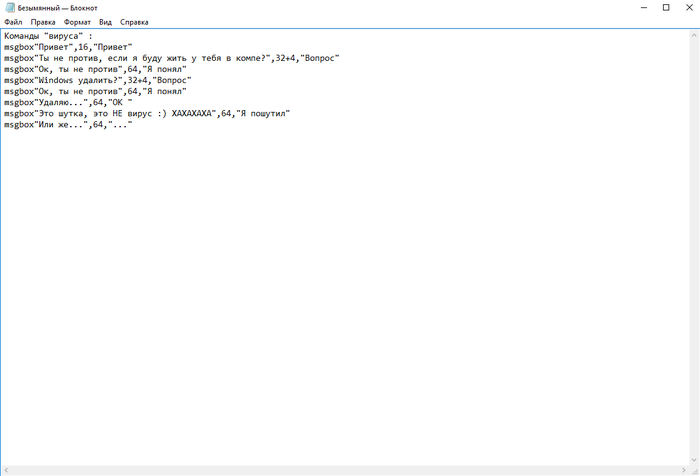This screenshot has height=476, width=700.
Task: Minimize the Блокнот window
Action: pyautogui.click(x=644, y=8)
